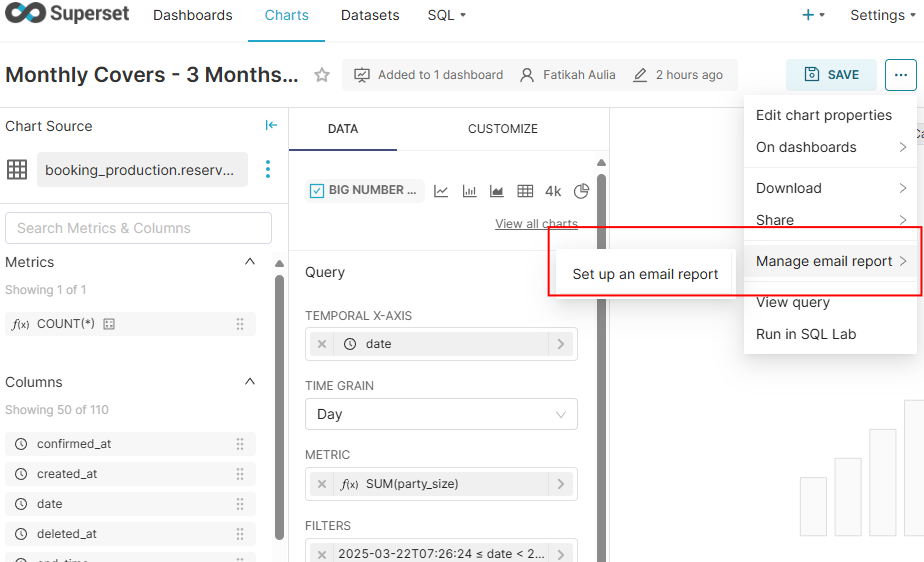The image size is (924, 562).
Task: Click the Save button
Action: pyautogui.click(x=831, y=75)
